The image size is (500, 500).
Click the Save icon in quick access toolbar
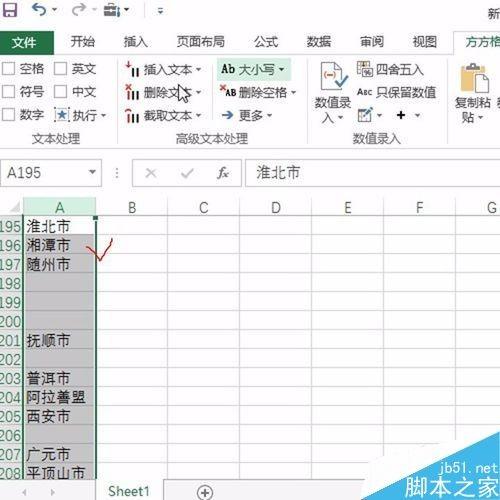[x=10, y=10]
